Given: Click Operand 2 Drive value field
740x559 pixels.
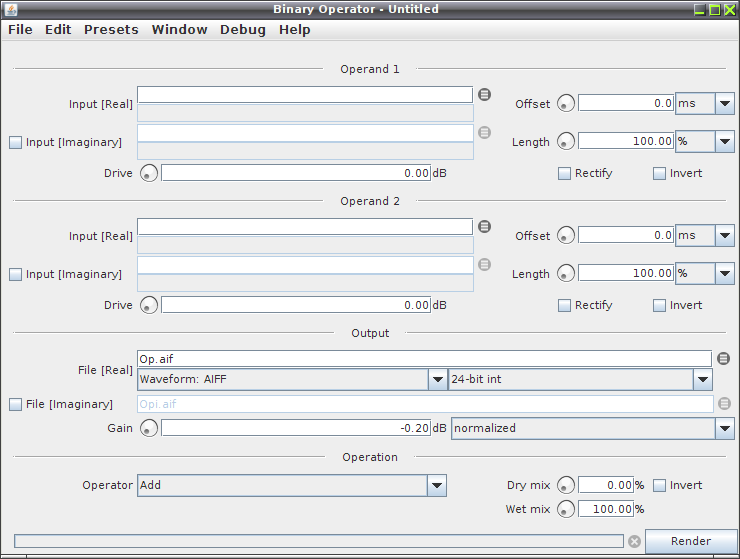Looking at the screenshot, I should tap(296, 305).
